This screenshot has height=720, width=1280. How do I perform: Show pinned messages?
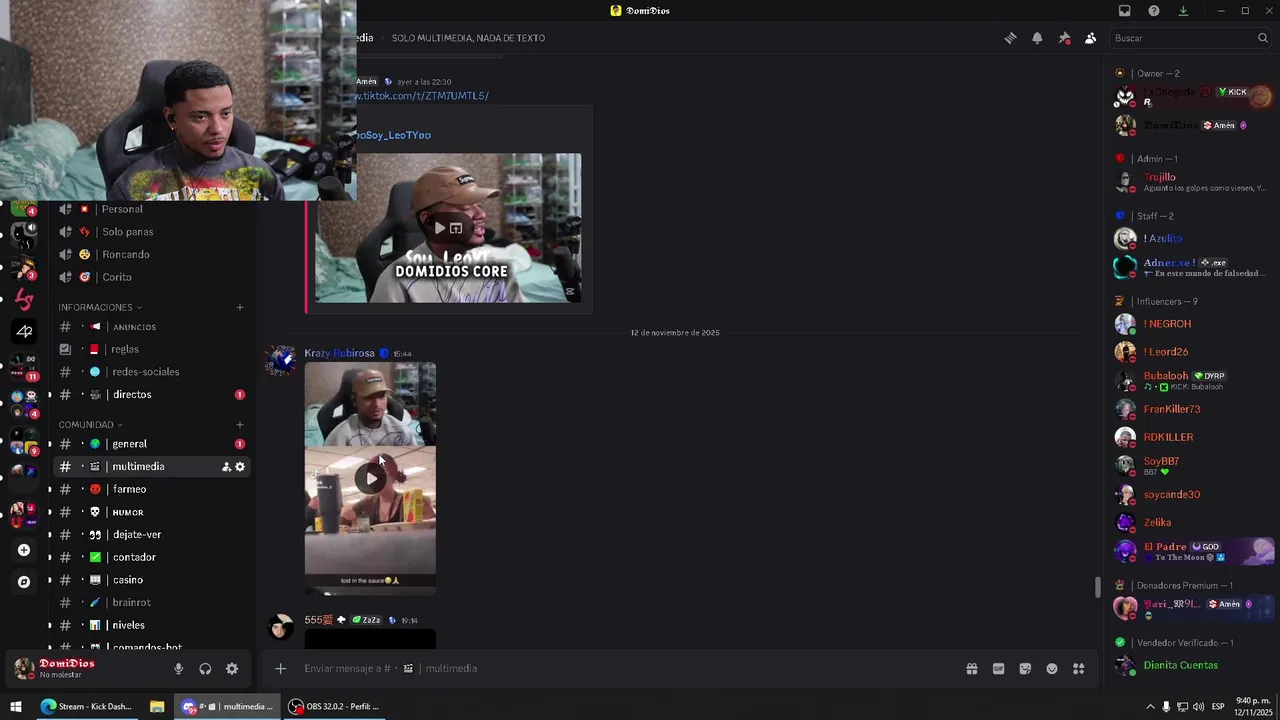point(1064,38)
